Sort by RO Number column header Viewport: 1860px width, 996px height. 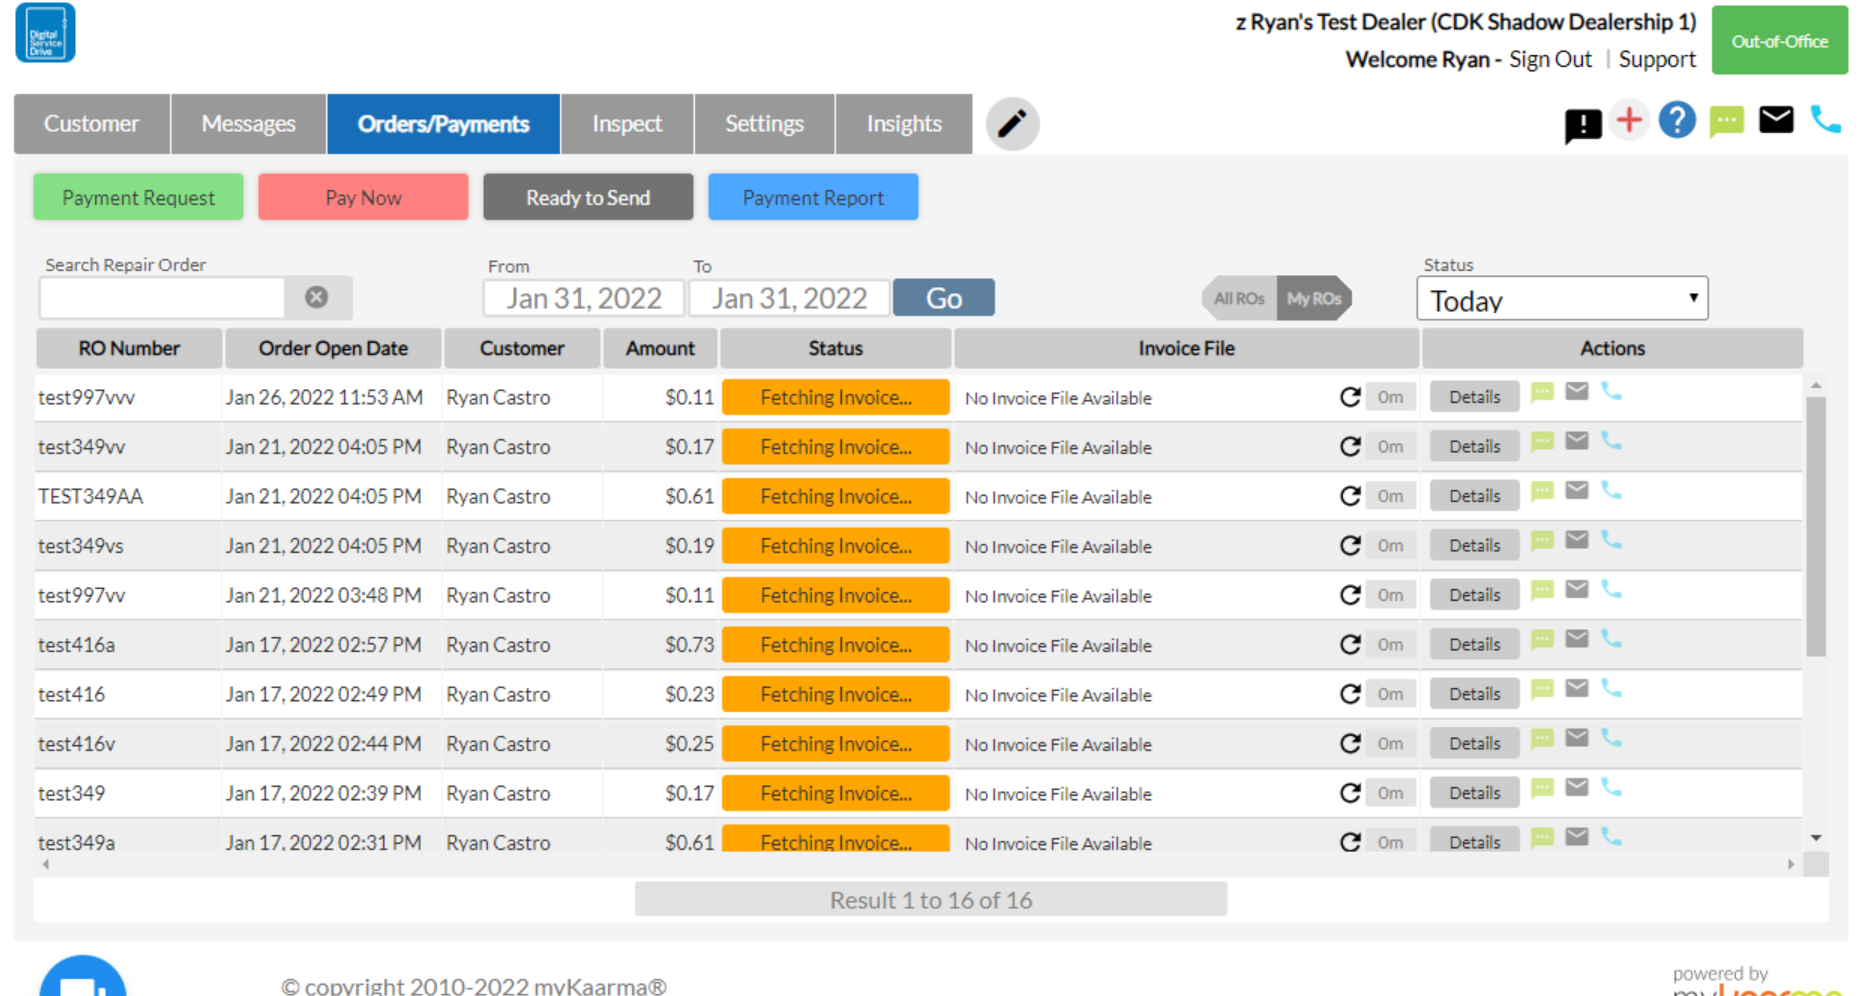(x=129, y=348)
